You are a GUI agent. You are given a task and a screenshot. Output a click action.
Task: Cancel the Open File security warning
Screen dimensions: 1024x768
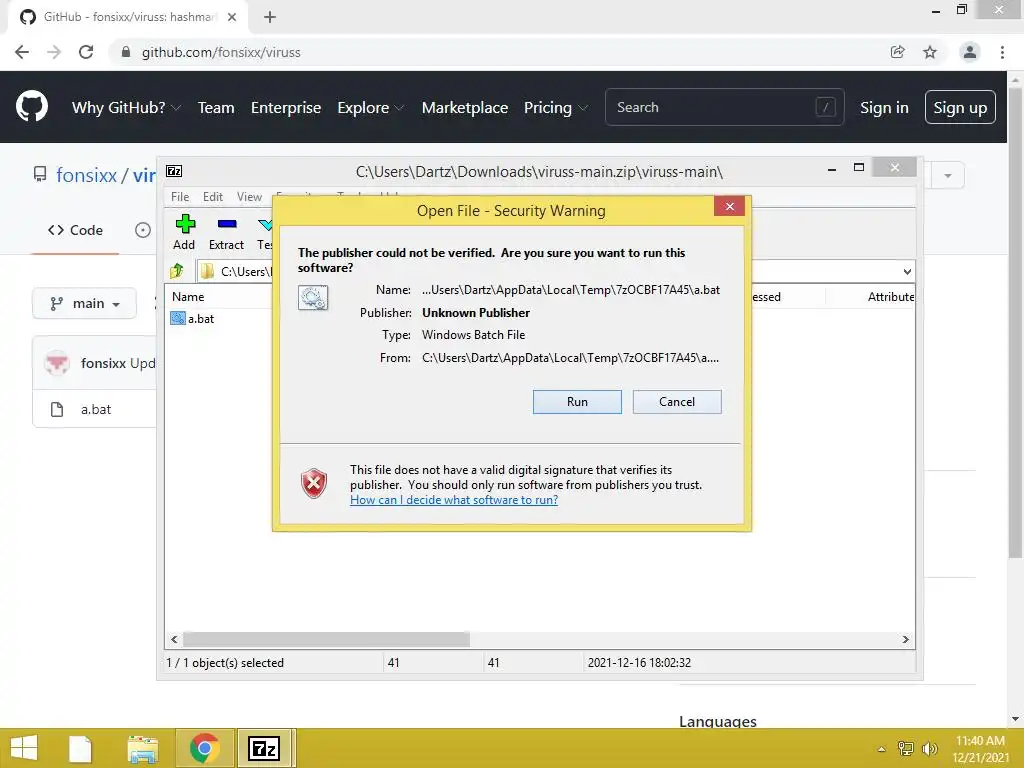click(x=677, y=402)
